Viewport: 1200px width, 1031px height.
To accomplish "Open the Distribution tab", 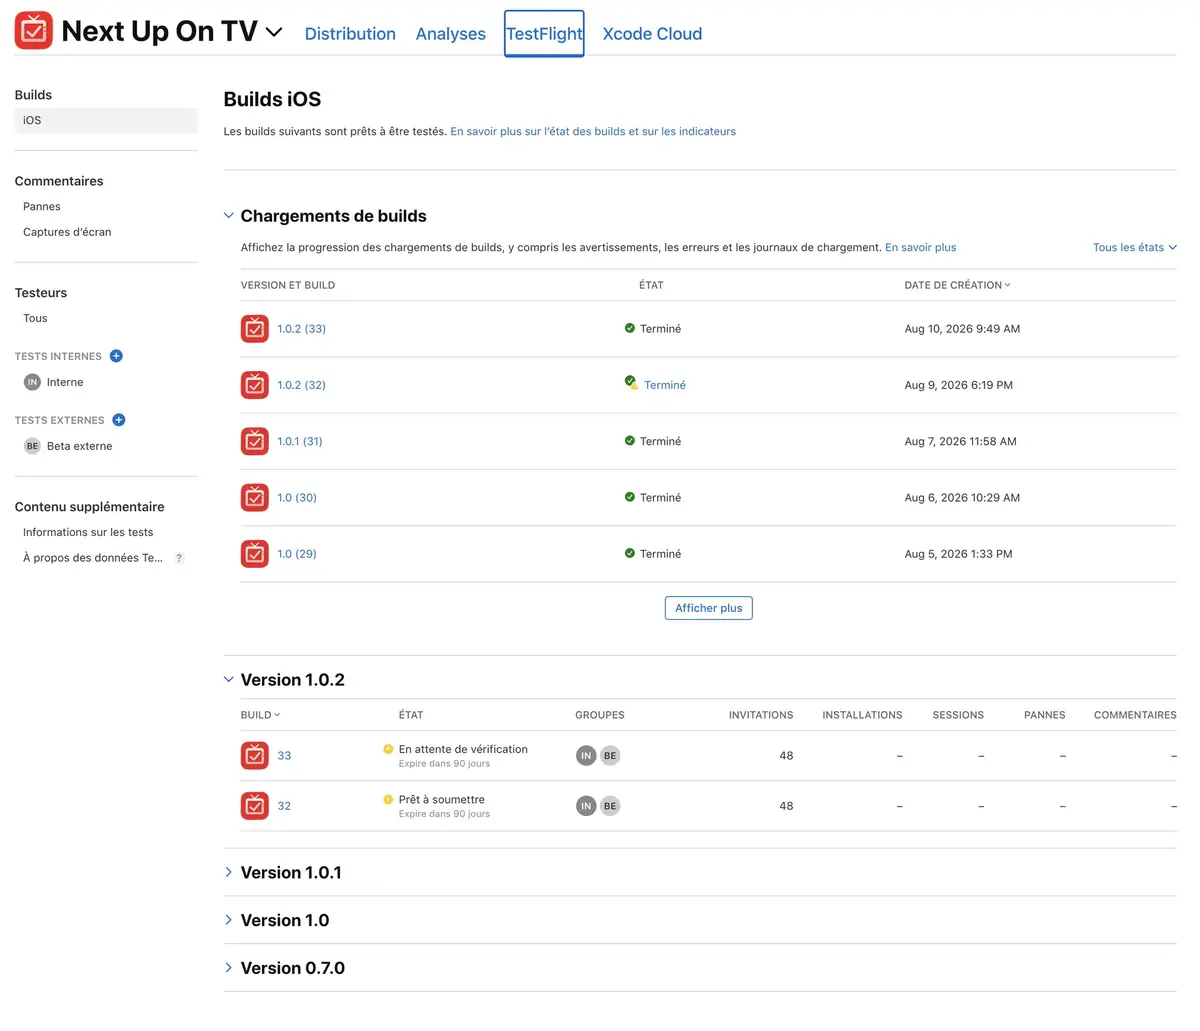I will [350, 33].
